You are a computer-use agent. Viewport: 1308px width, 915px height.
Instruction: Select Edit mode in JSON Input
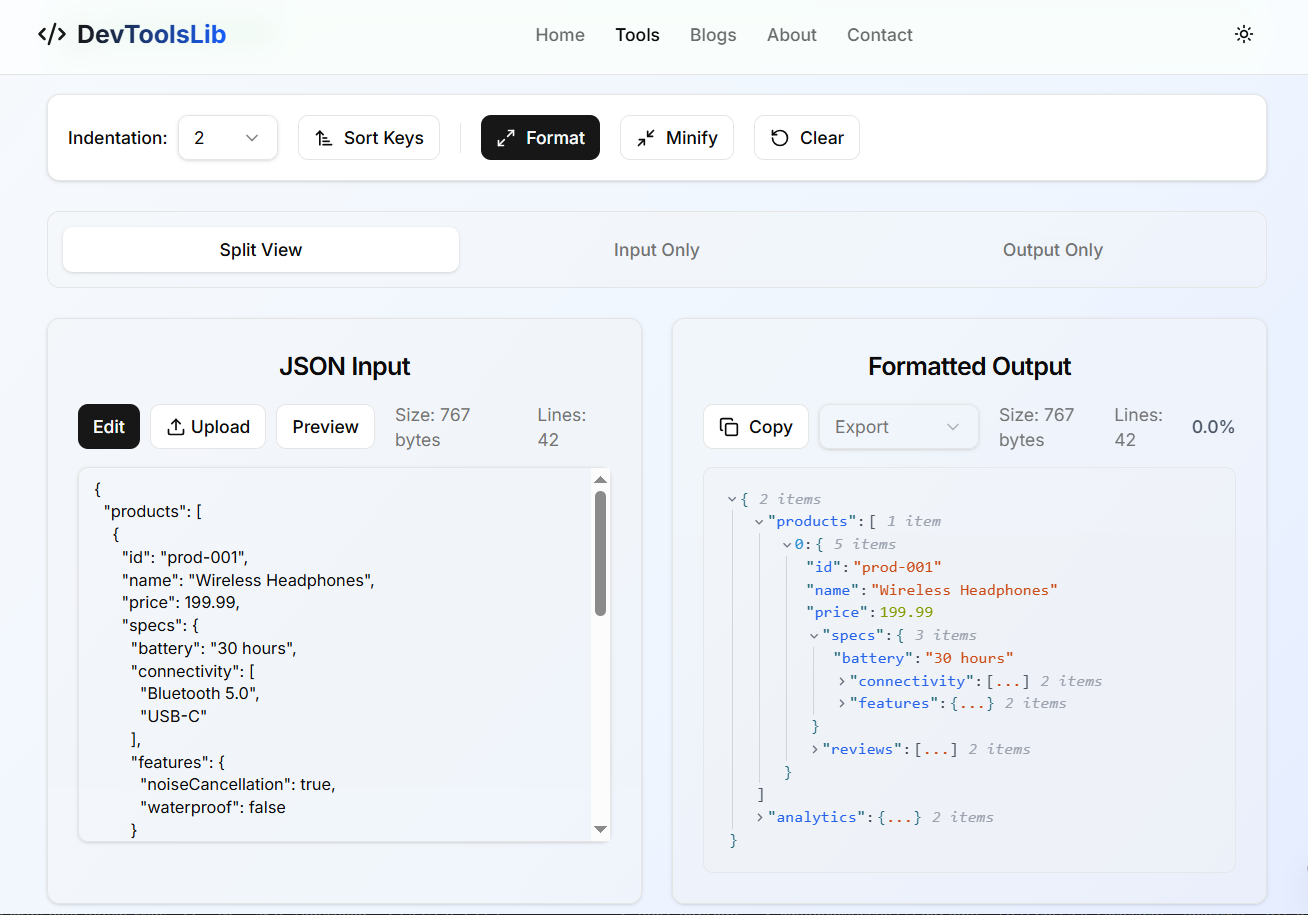tap(109, 427)
